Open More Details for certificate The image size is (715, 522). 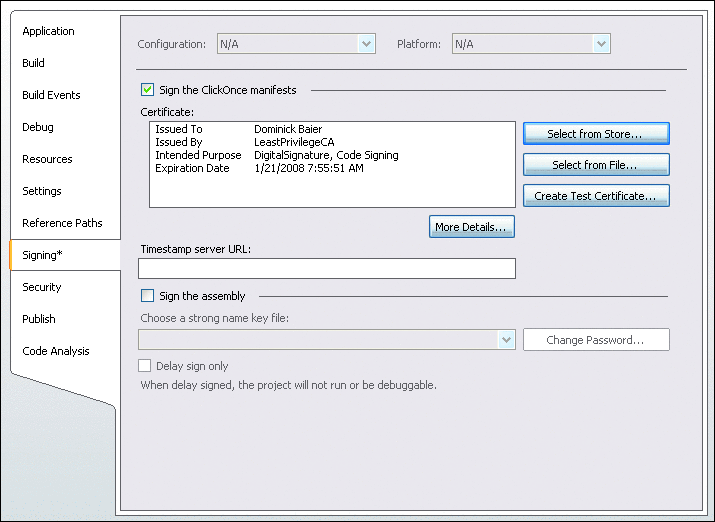[x=472, y=227]
